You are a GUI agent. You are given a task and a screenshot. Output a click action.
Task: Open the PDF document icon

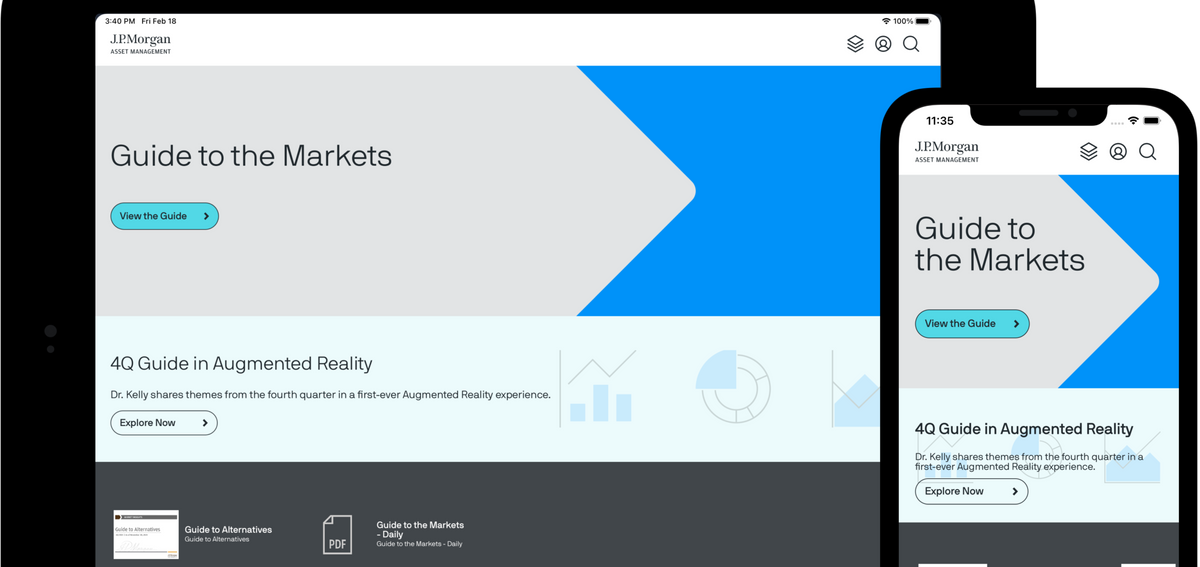[338, 534]
